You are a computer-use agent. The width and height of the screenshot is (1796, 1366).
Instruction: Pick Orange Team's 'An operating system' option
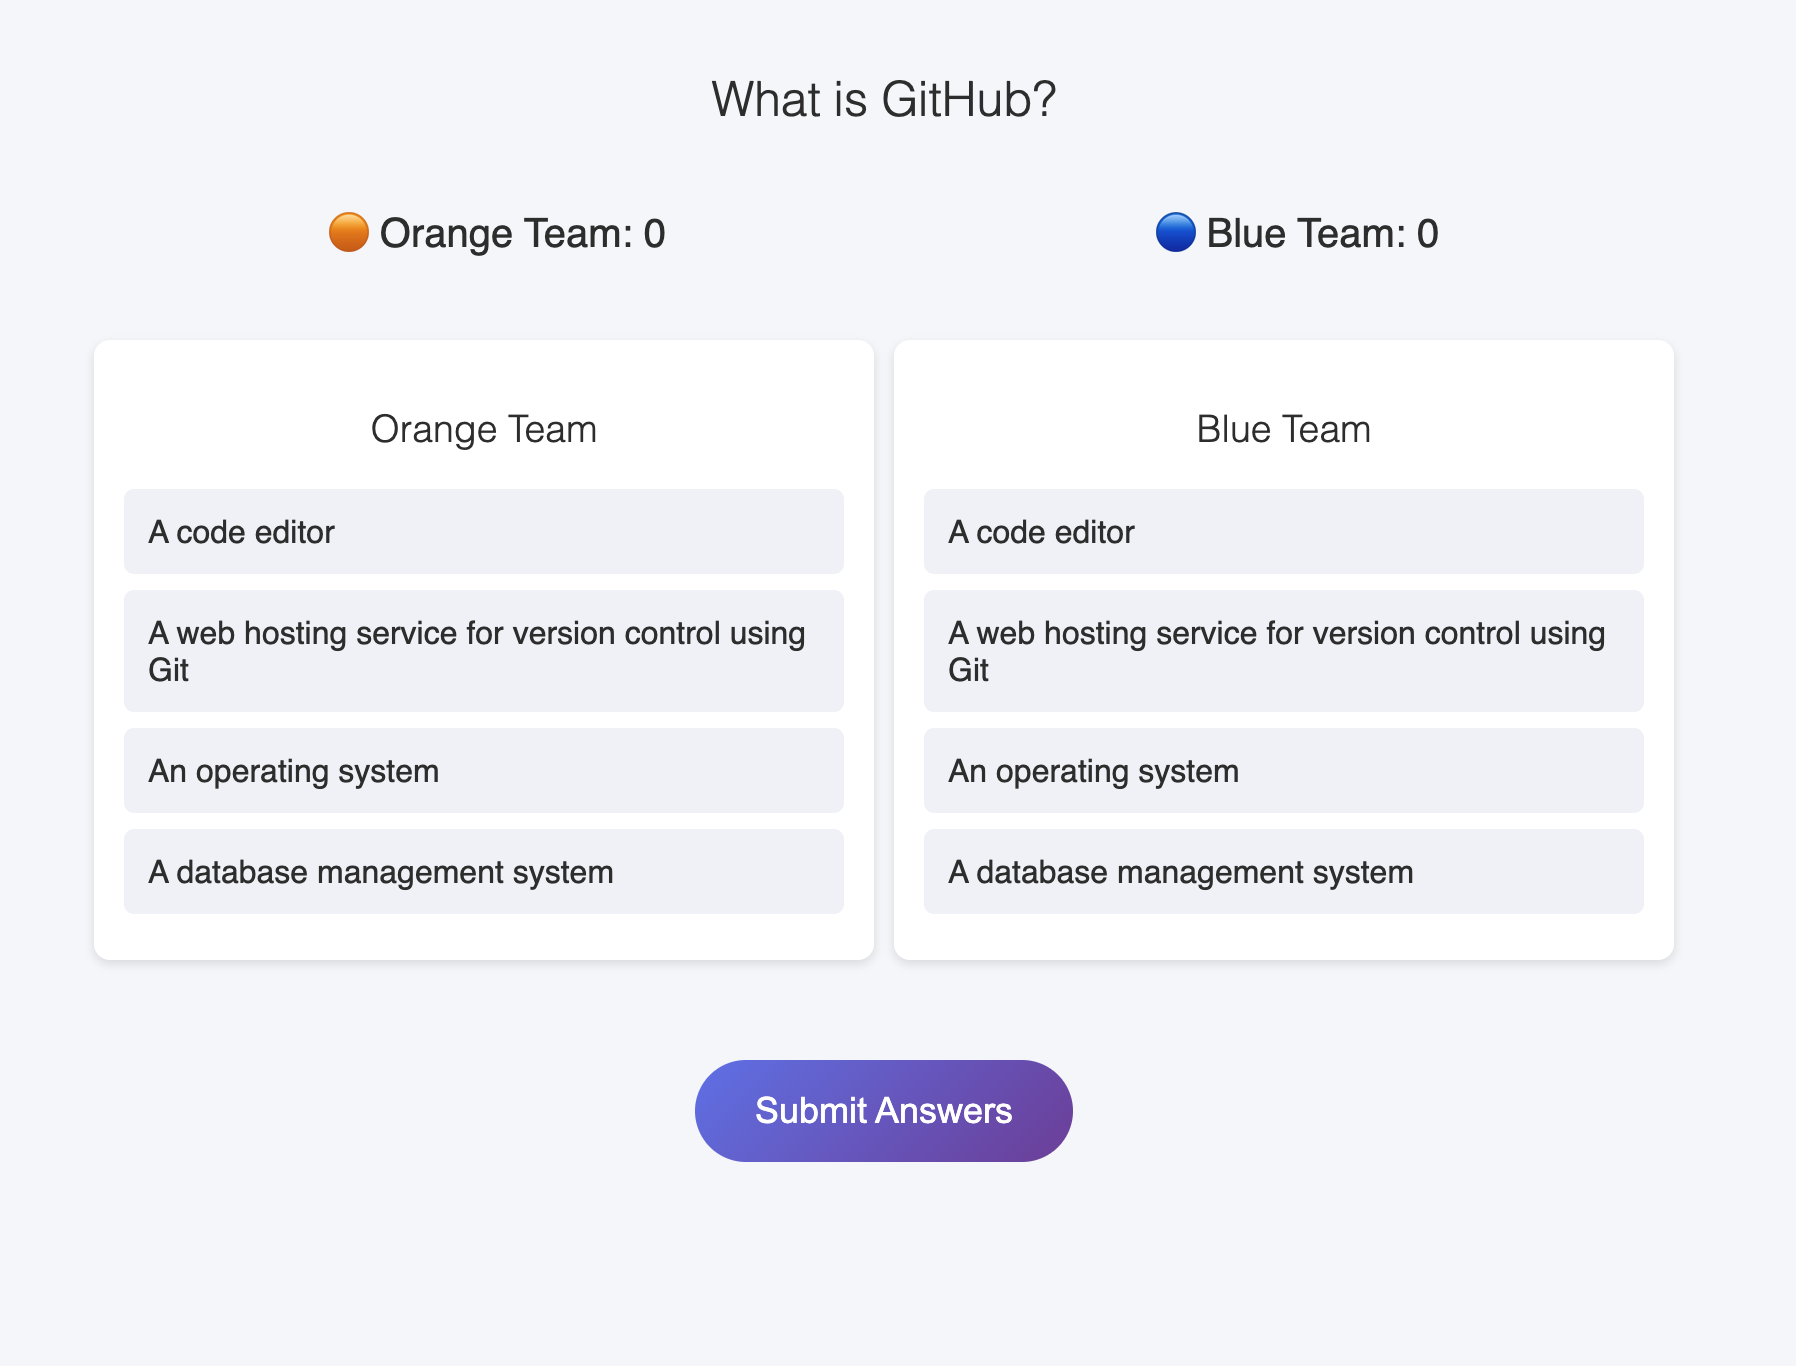point(484,770)
